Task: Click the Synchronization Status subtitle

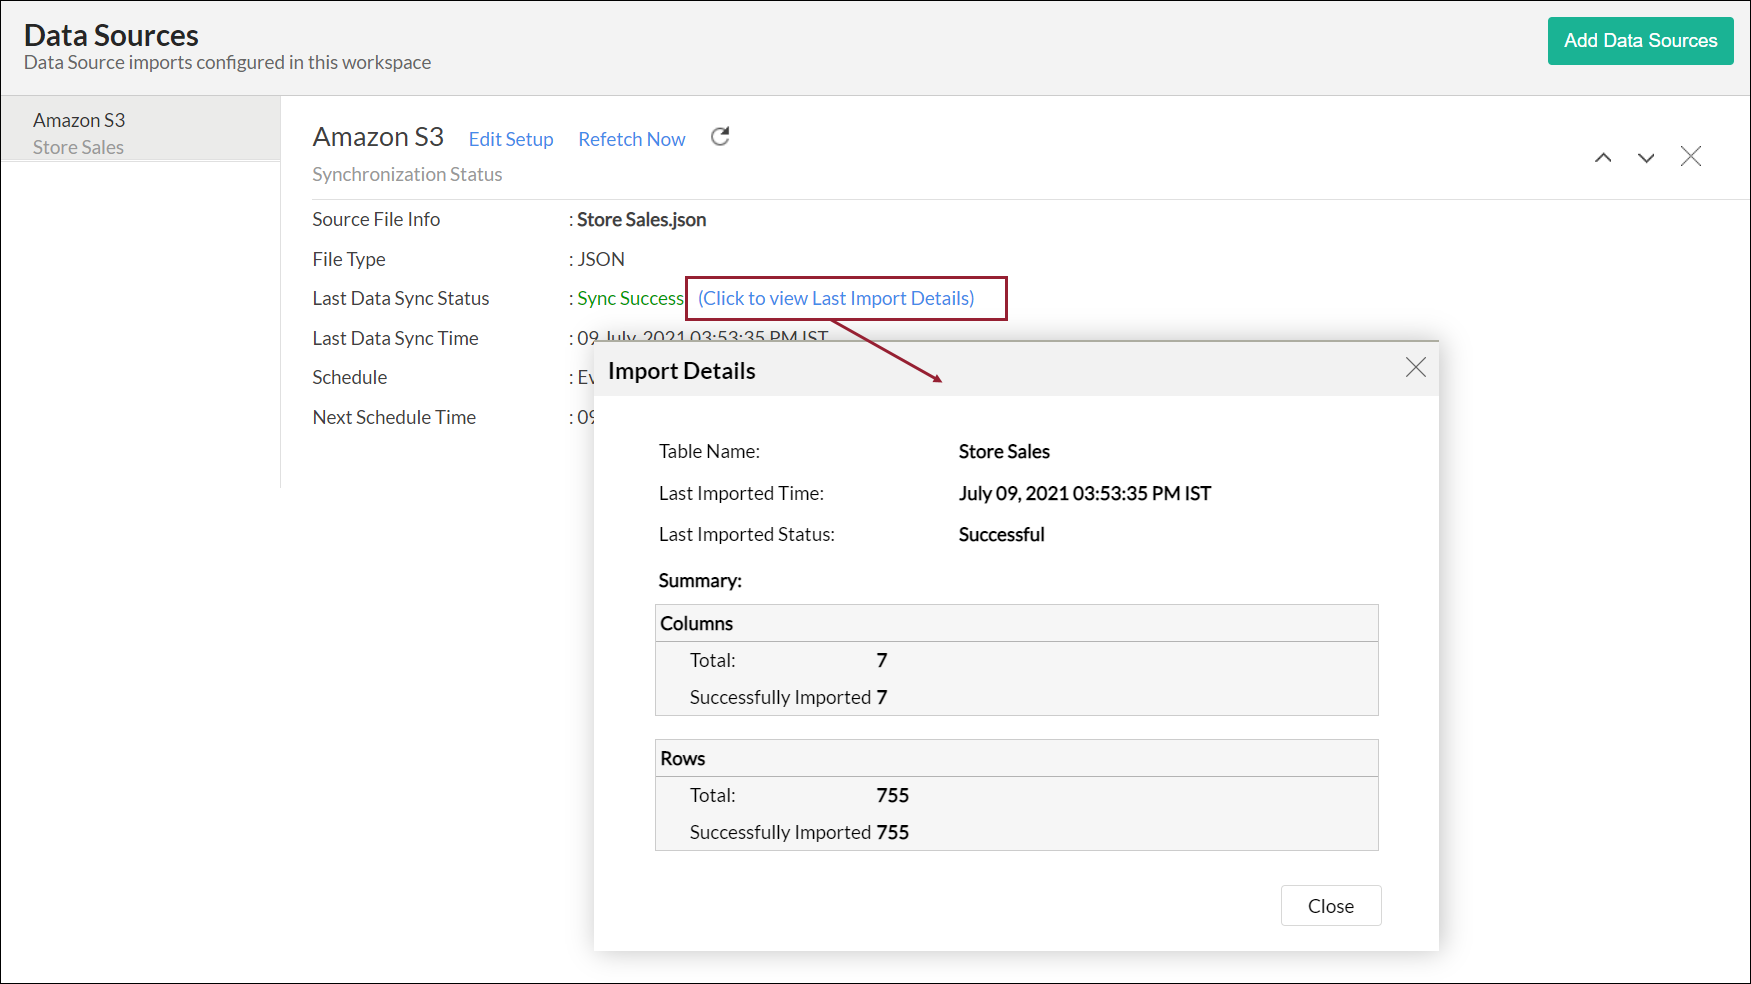Action: click(407, 174)
